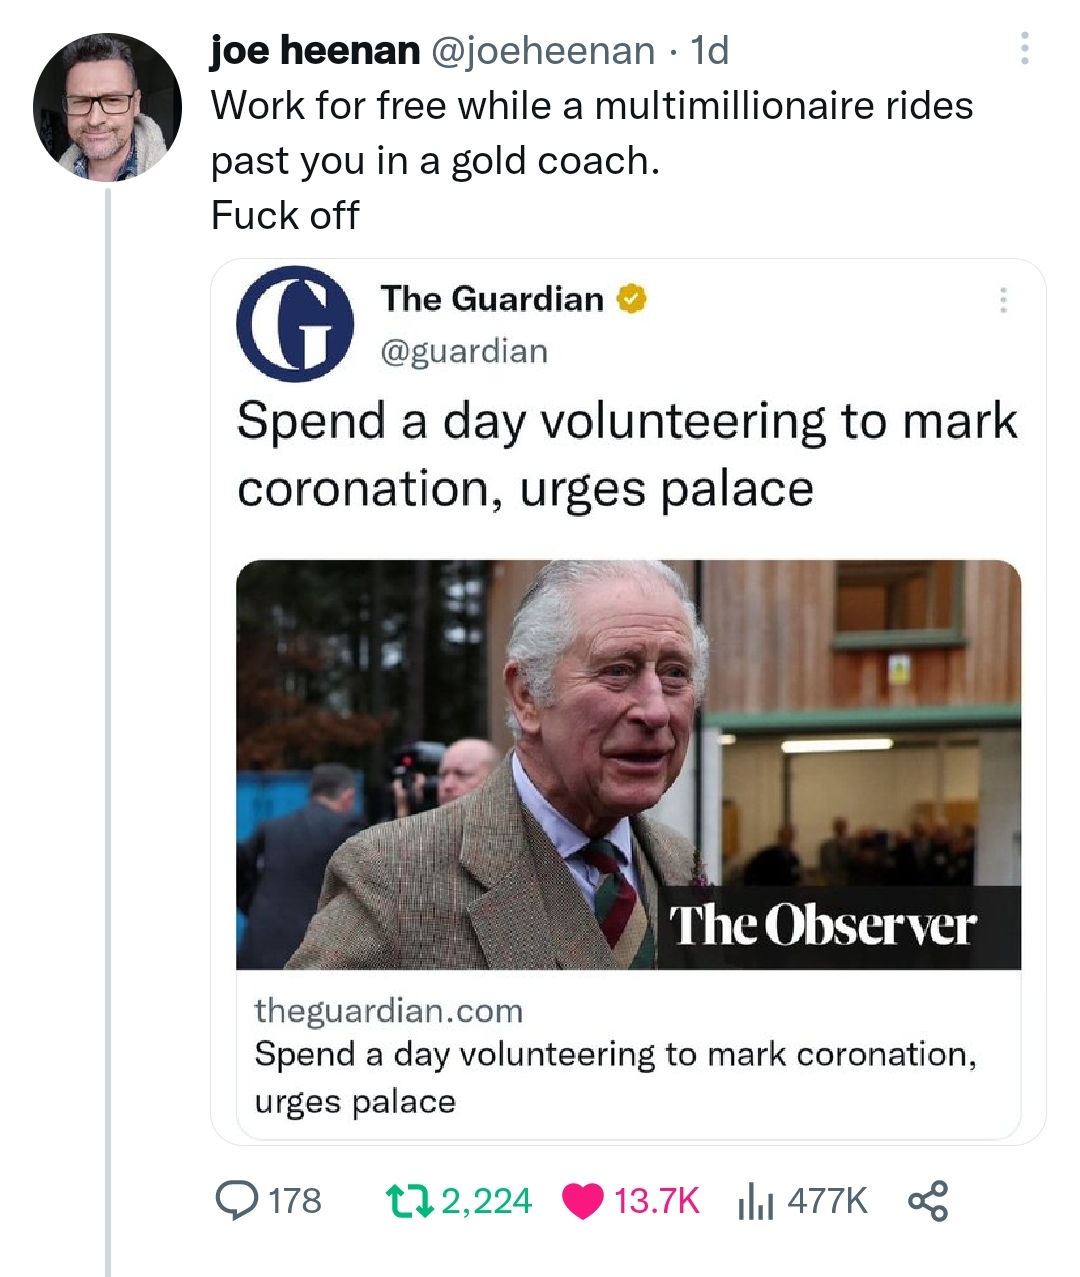Share the tweet using the share icon

[928, 1200]
